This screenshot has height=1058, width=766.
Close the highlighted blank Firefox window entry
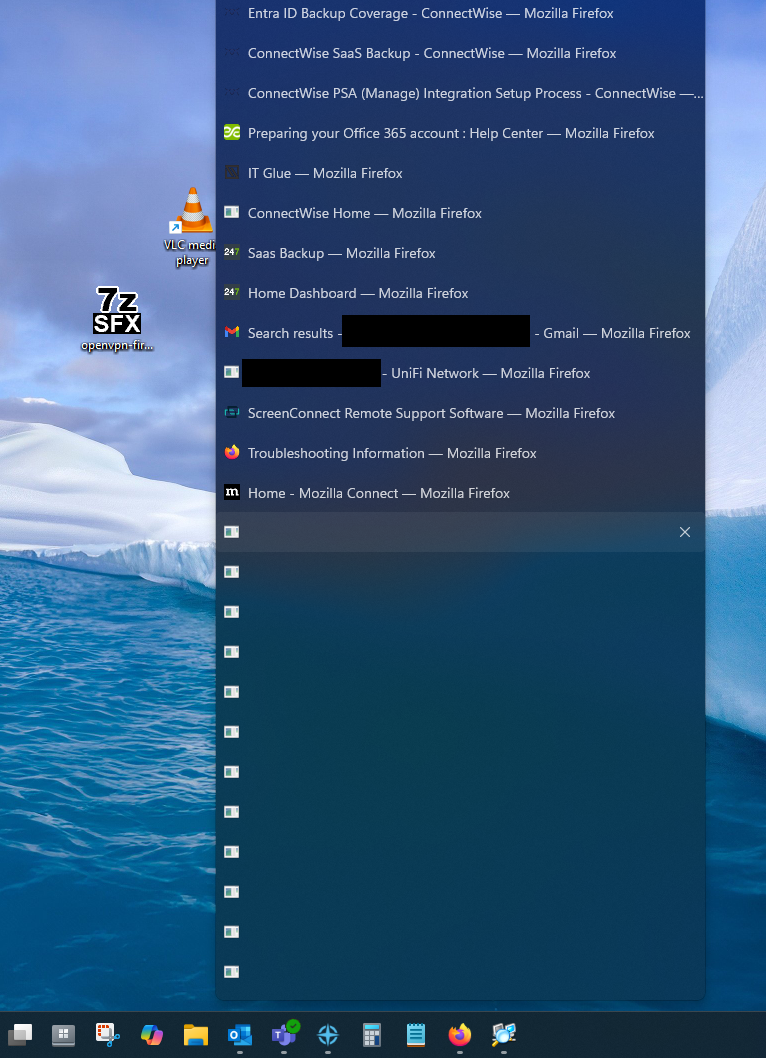685,532
